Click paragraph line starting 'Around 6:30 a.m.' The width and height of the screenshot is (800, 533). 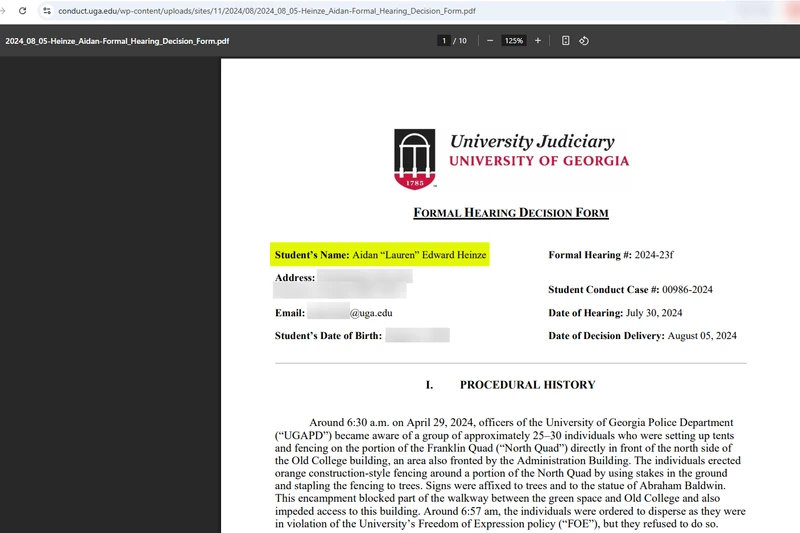[x=521, y=422]
